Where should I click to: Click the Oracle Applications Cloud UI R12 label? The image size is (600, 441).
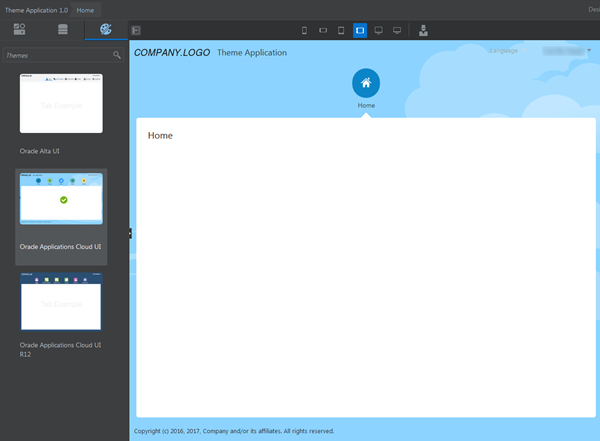pos(60,350)
